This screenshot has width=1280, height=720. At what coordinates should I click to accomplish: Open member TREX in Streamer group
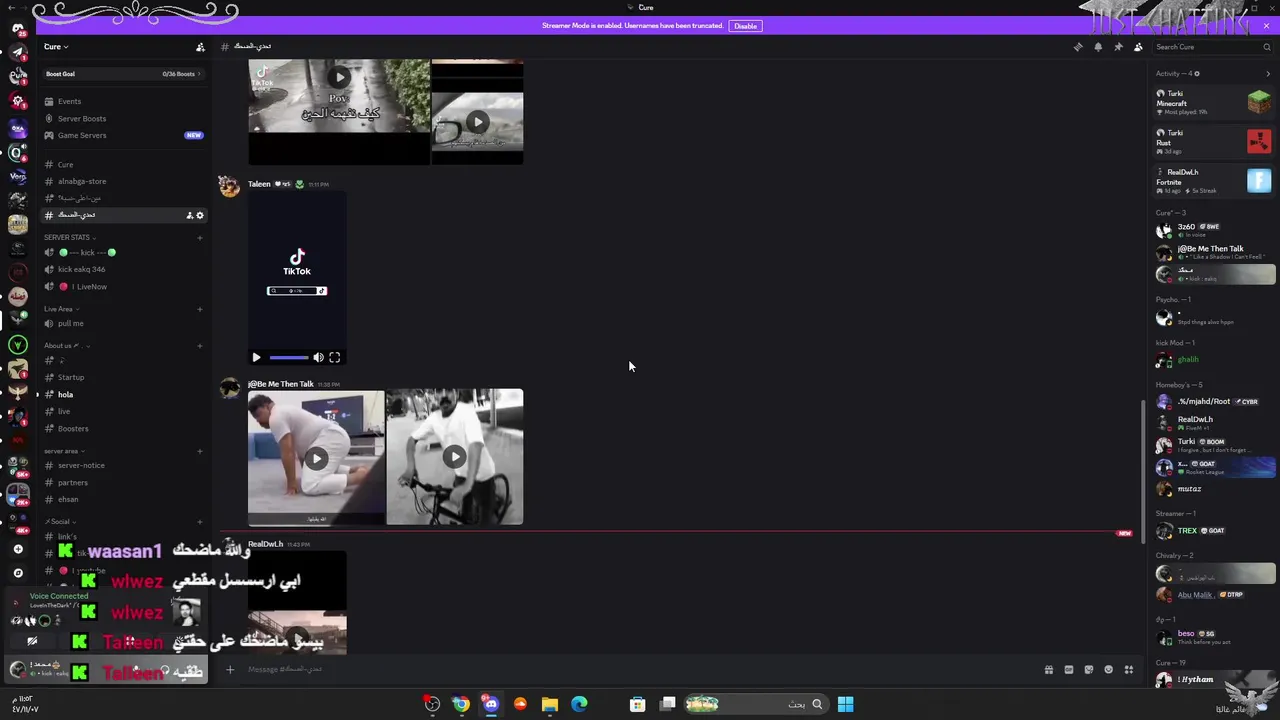point(1214,531)
